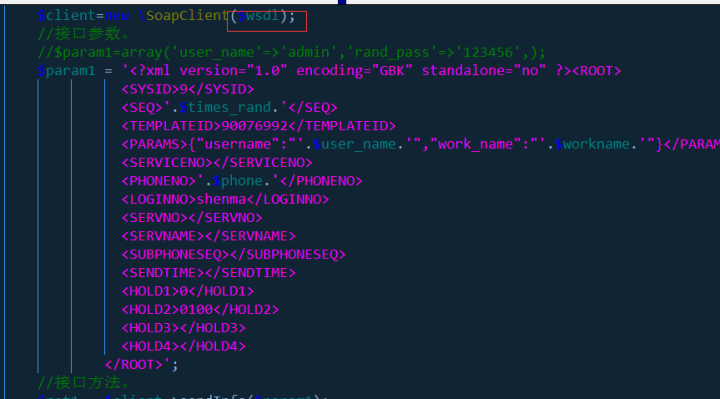Click the <SERVNO></SERVNO> line
Viewport: 720px width, 399px height.
(x=191, y=218)
